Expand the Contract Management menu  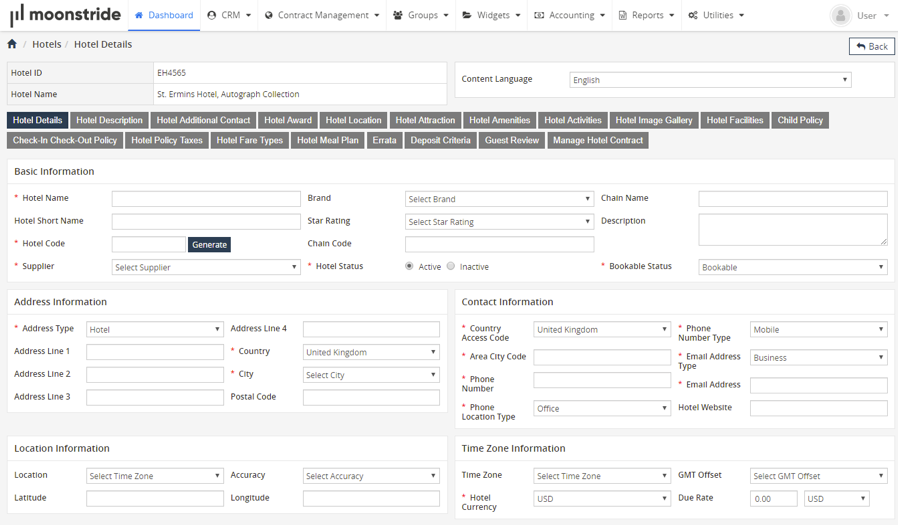[x=322, y=16]
